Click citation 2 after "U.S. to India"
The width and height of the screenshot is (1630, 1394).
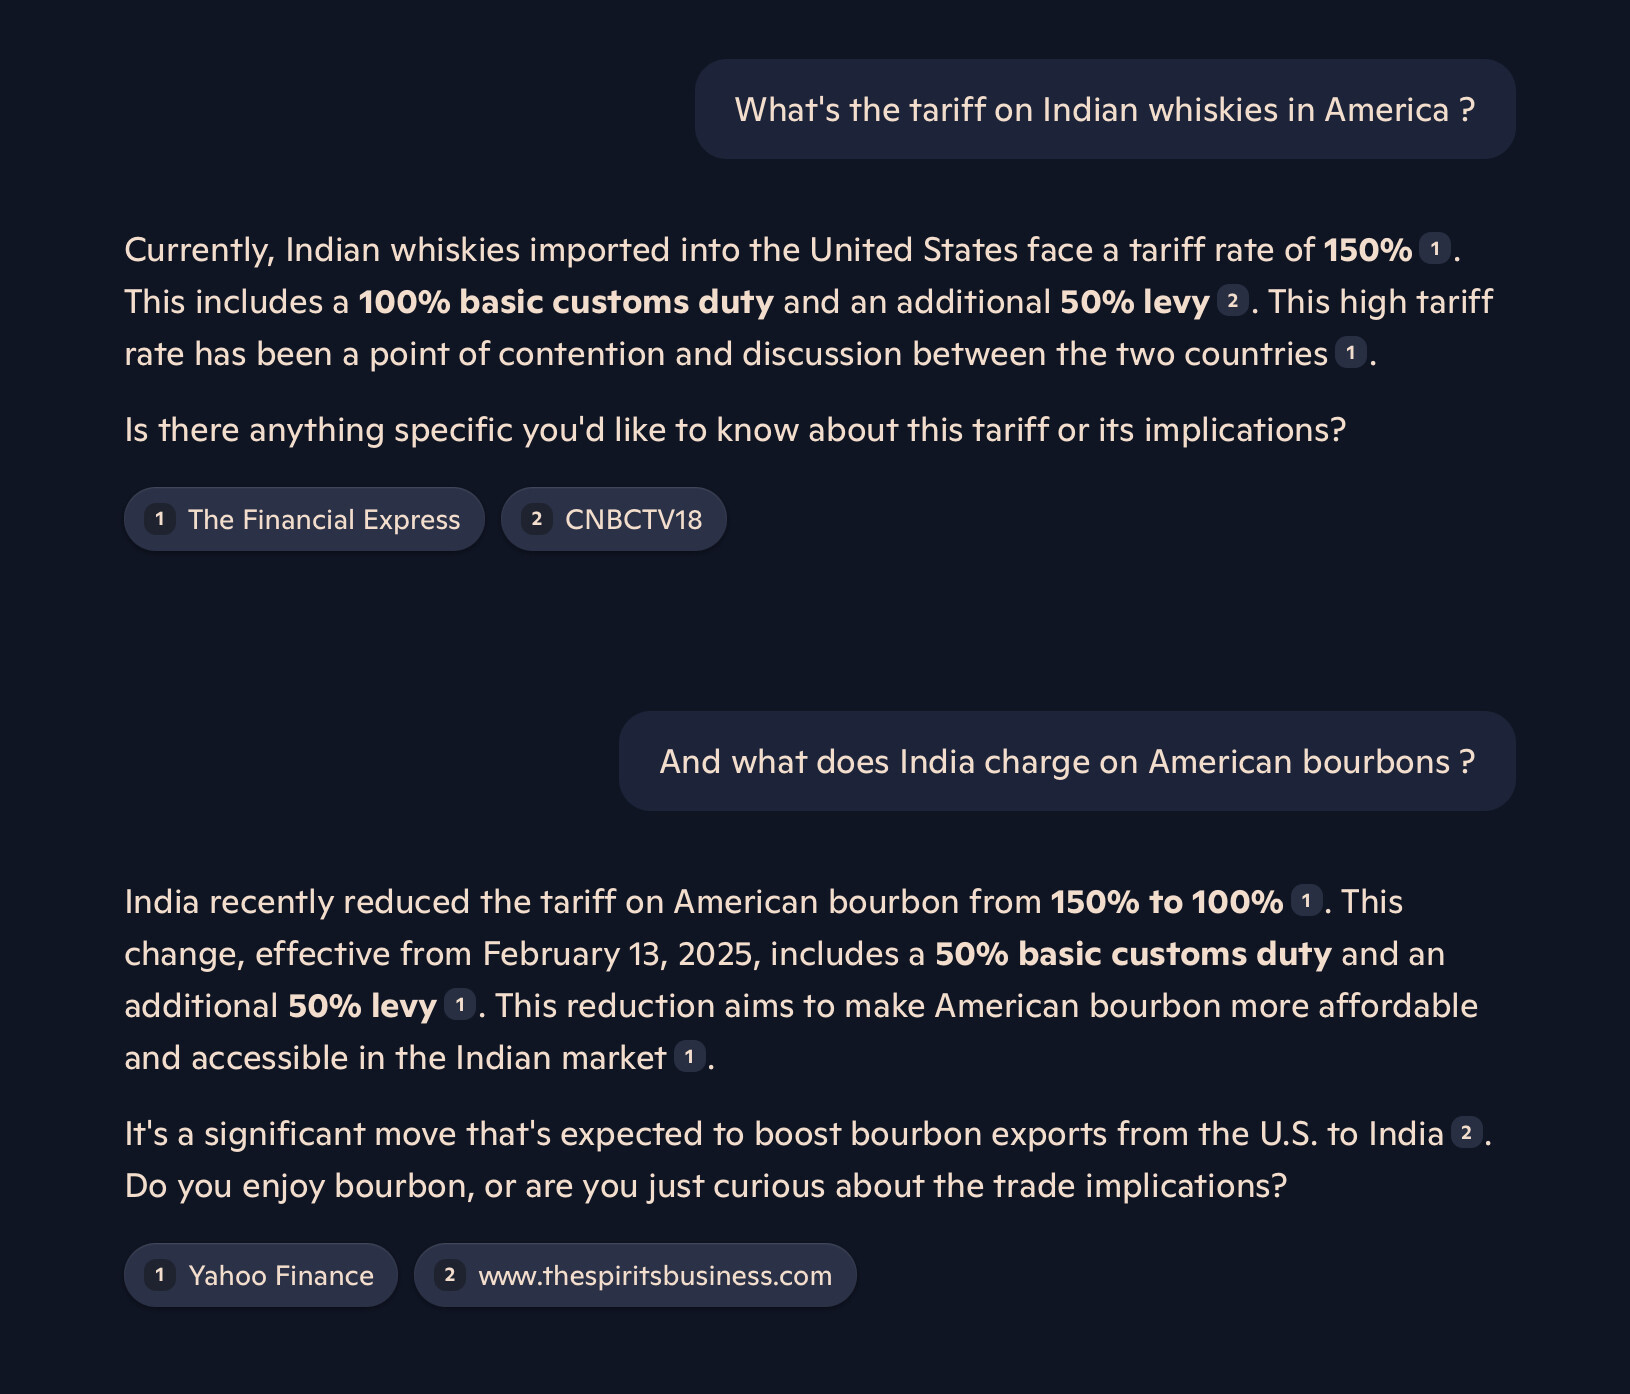click(x=1466, y=1133)
